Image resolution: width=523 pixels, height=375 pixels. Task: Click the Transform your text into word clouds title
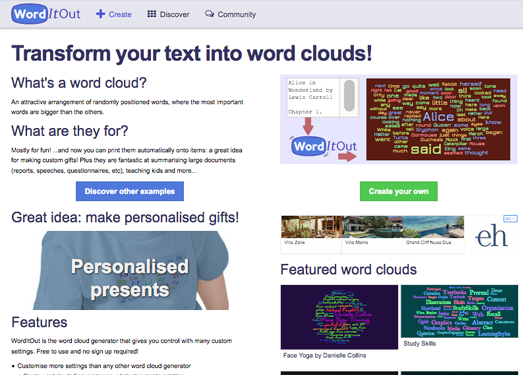(x=191, y=53)
